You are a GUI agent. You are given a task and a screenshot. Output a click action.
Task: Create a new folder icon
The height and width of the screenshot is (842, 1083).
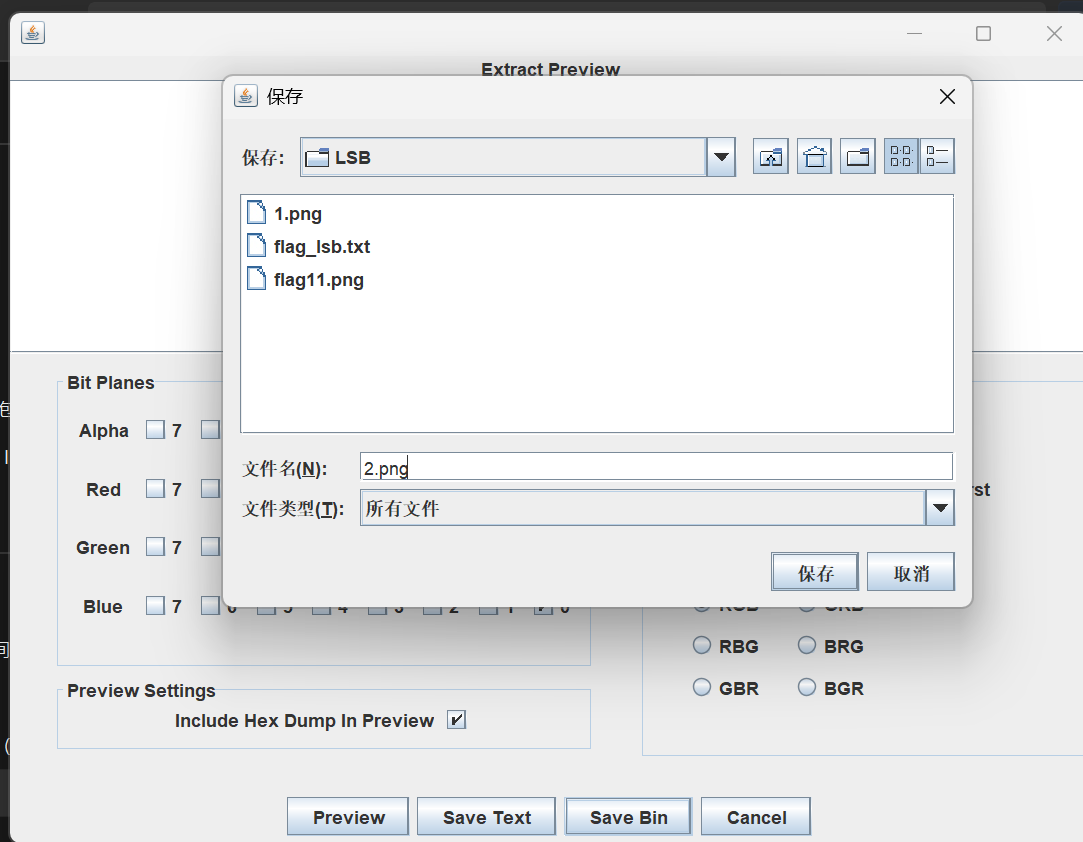tap(858, 156)
